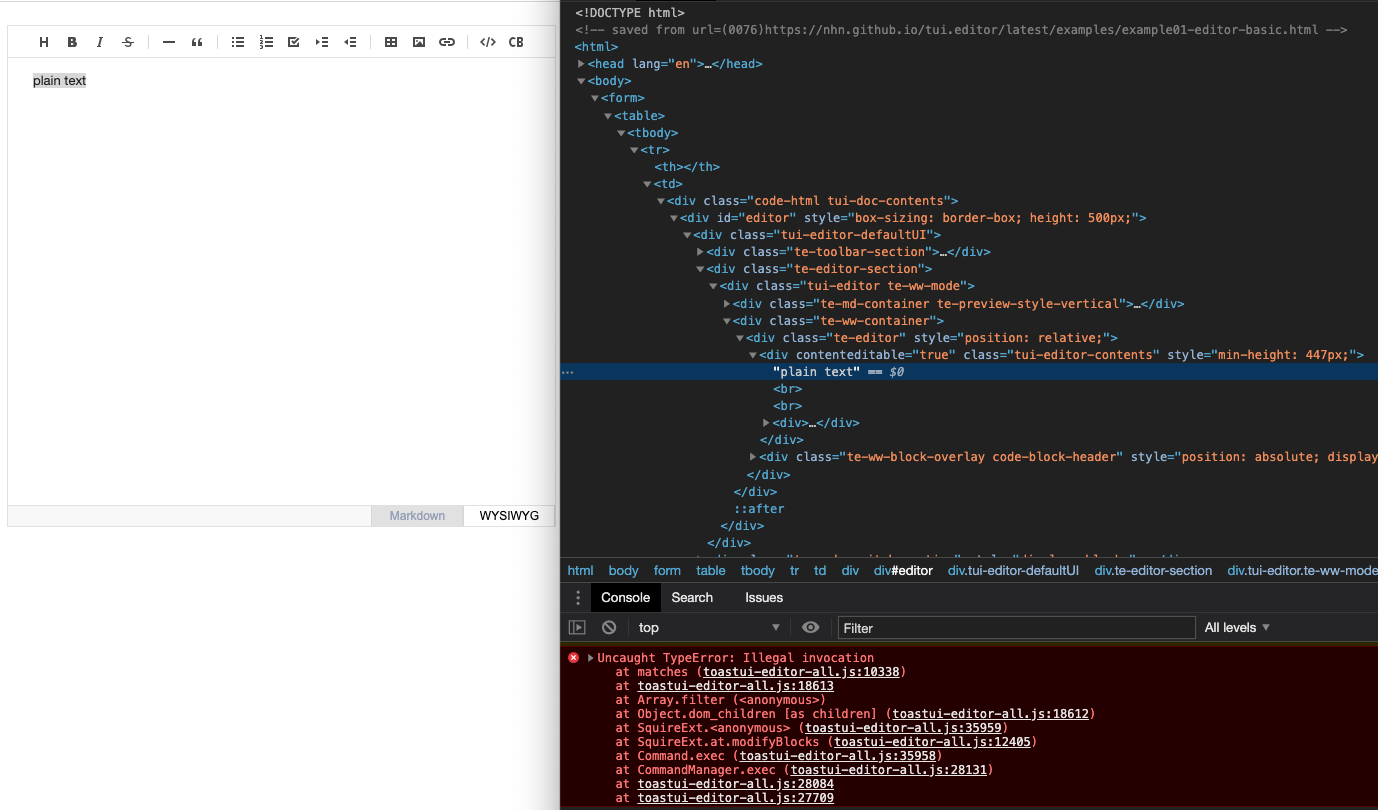The image size is (1378, 810).
Task: Insert a blockquote
Action: tap(197, 42)
